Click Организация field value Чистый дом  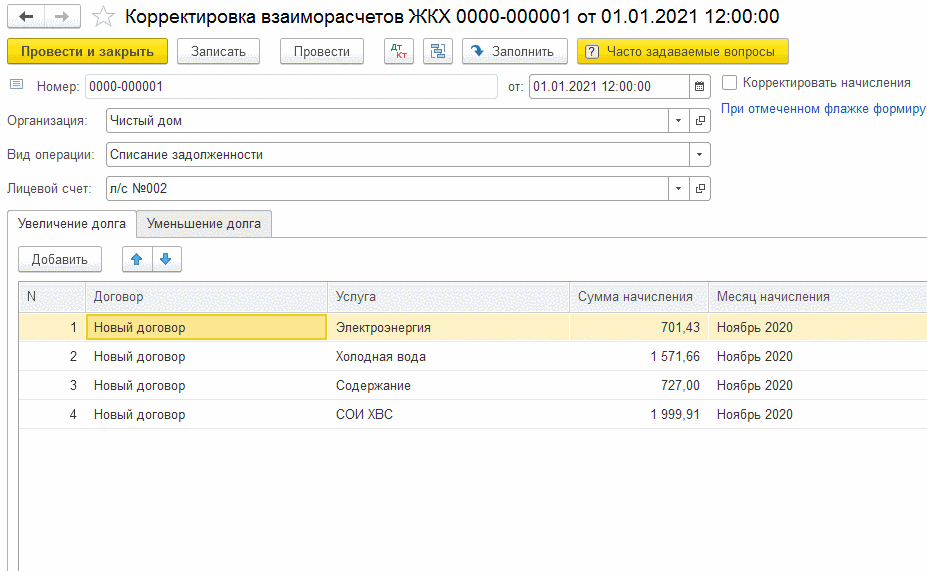(387, 121)
